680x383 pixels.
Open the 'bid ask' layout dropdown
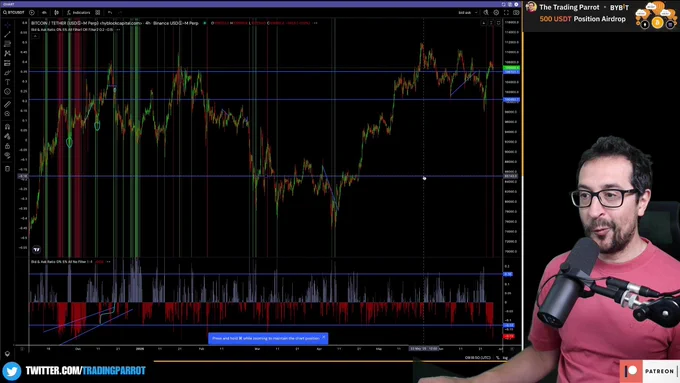tap(468, 13)
